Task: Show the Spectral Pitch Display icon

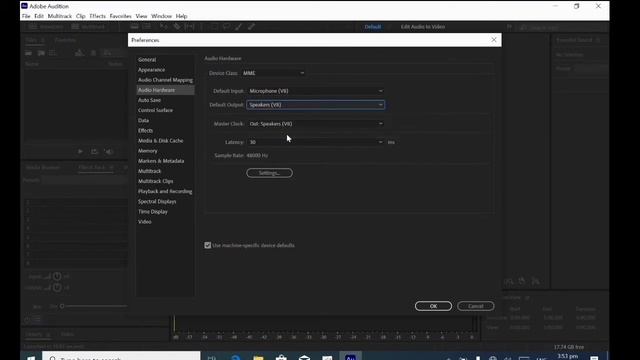Action: [x=146, y=27]
